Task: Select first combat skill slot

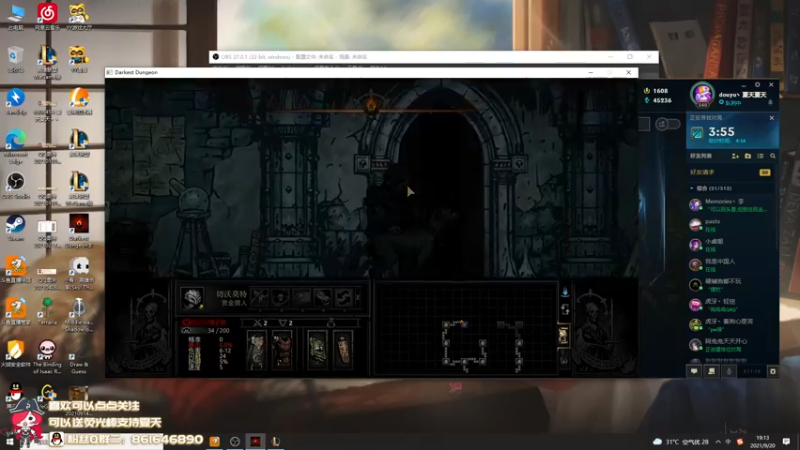Action: (260, 297)
